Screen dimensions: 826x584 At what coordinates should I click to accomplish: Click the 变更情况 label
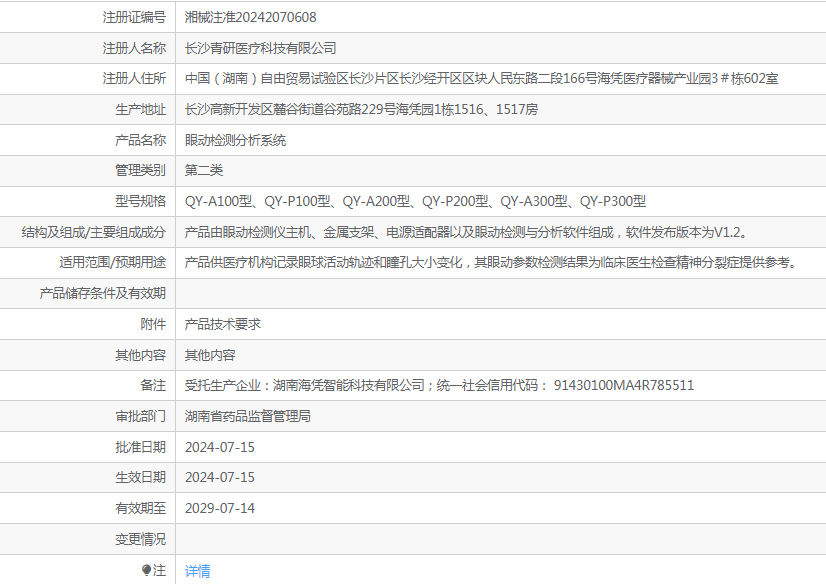click(x=141, y=539)
